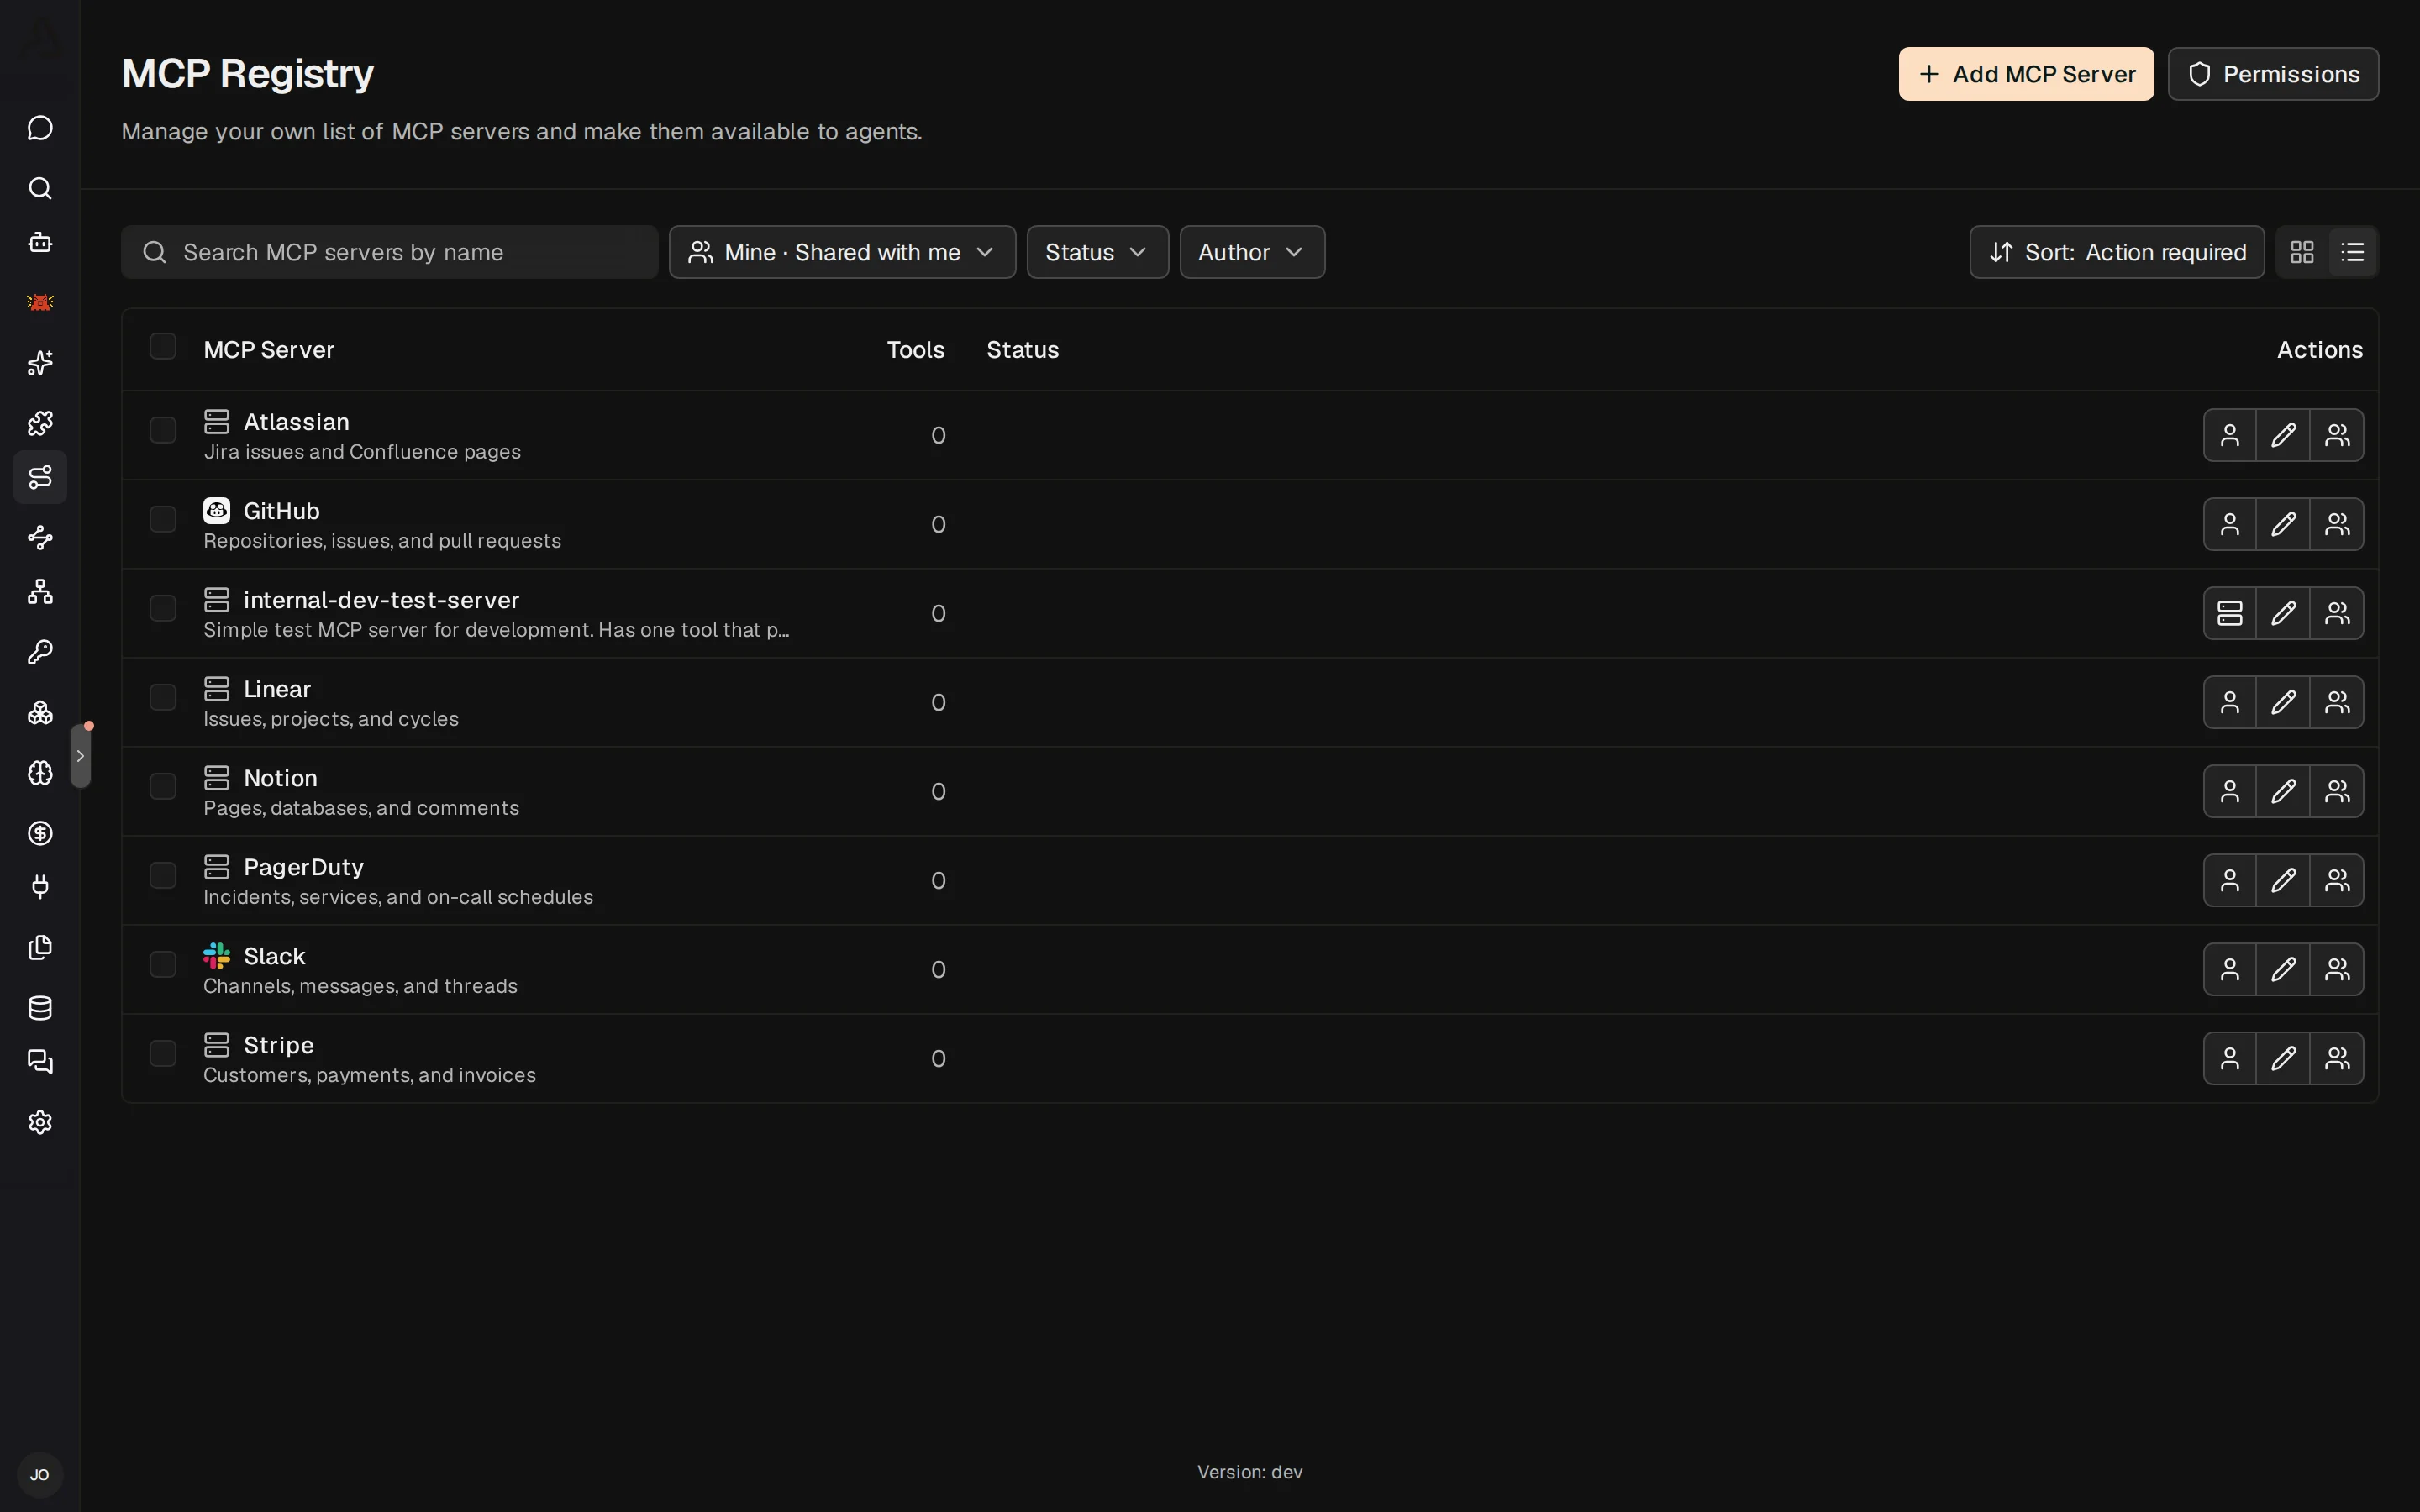The height and width of the screenshot is (1512, 2420).
Task: Click the pencil edit icon for Atlassian
Action: (x=2283, y=435)
